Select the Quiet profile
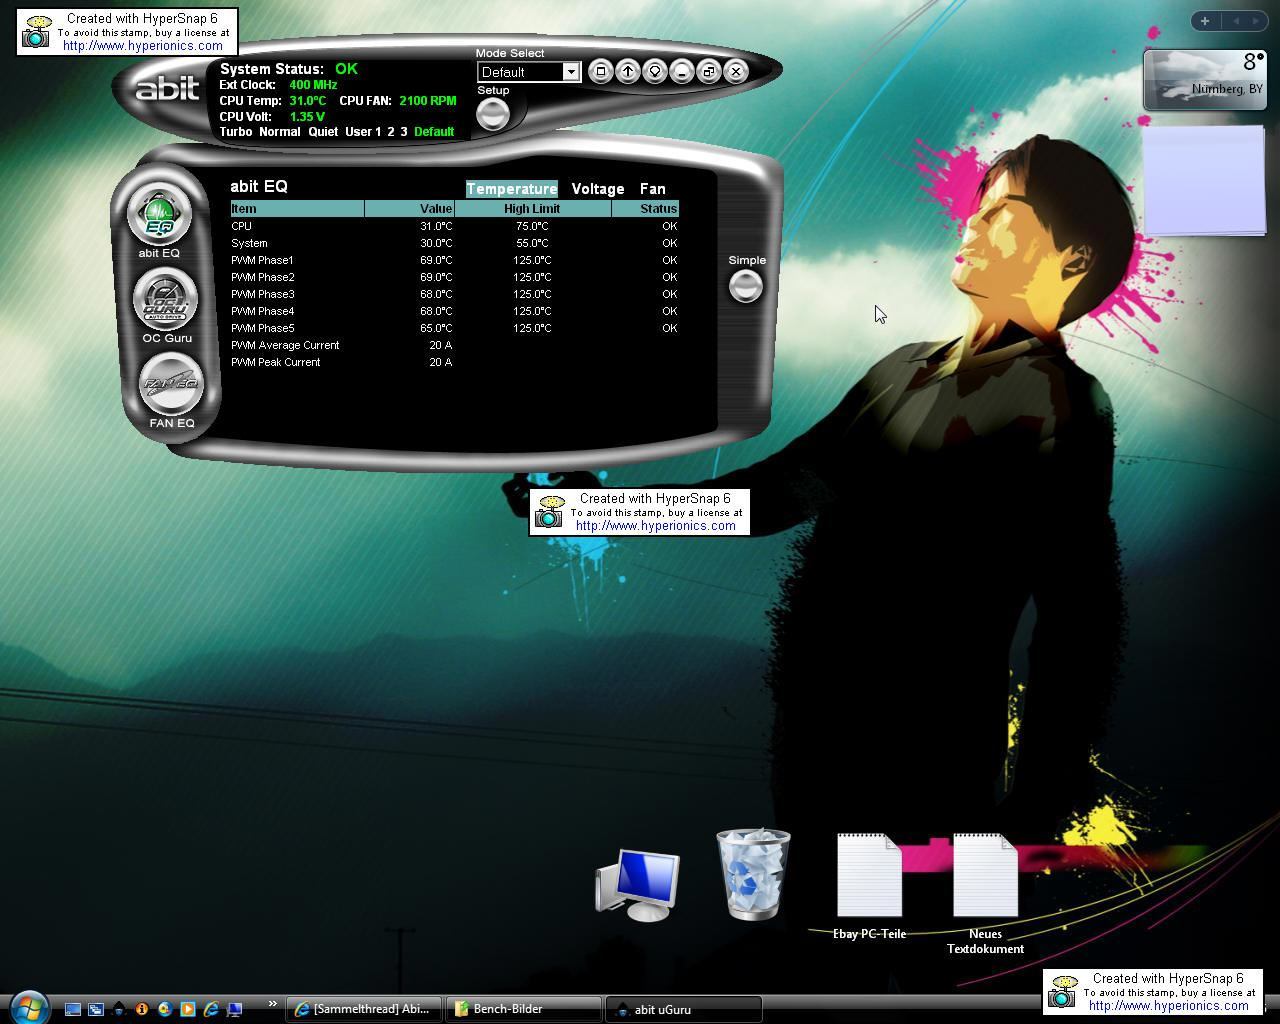This screenshot has height=1024, width=1280. click(x=323, y=132)
